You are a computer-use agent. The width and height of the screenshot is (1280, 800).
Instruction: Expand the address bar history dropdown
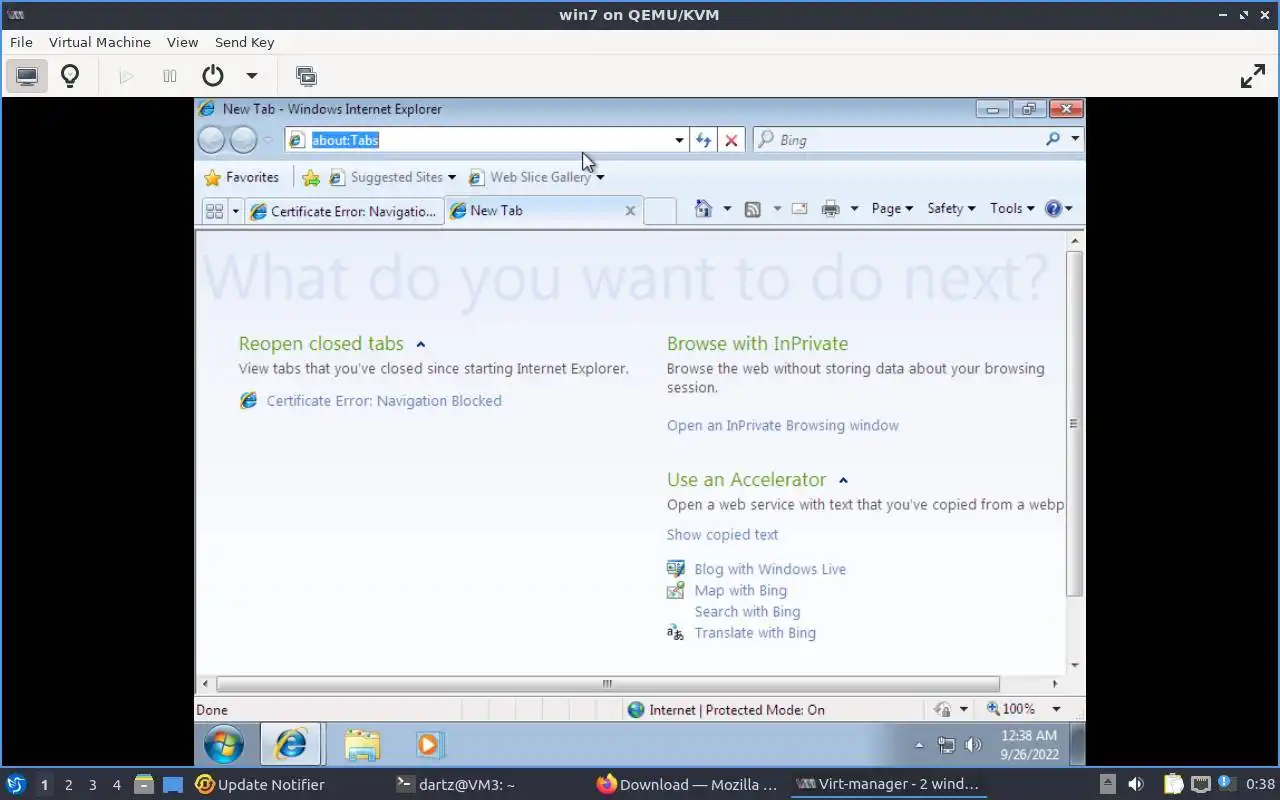679,140
